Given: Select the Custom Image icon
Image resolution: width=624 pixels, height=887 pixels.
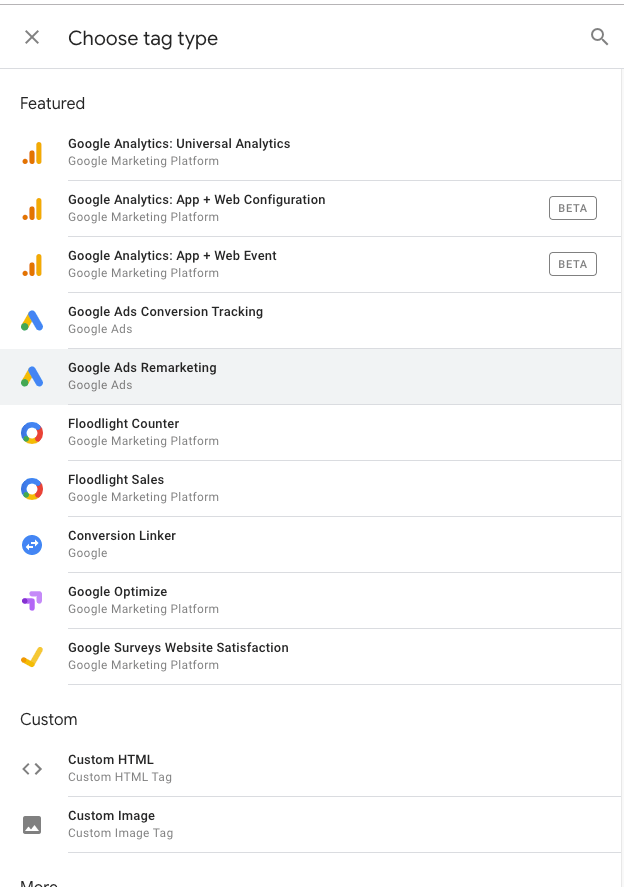Looking at the screenshot, I should coord(32,824).
